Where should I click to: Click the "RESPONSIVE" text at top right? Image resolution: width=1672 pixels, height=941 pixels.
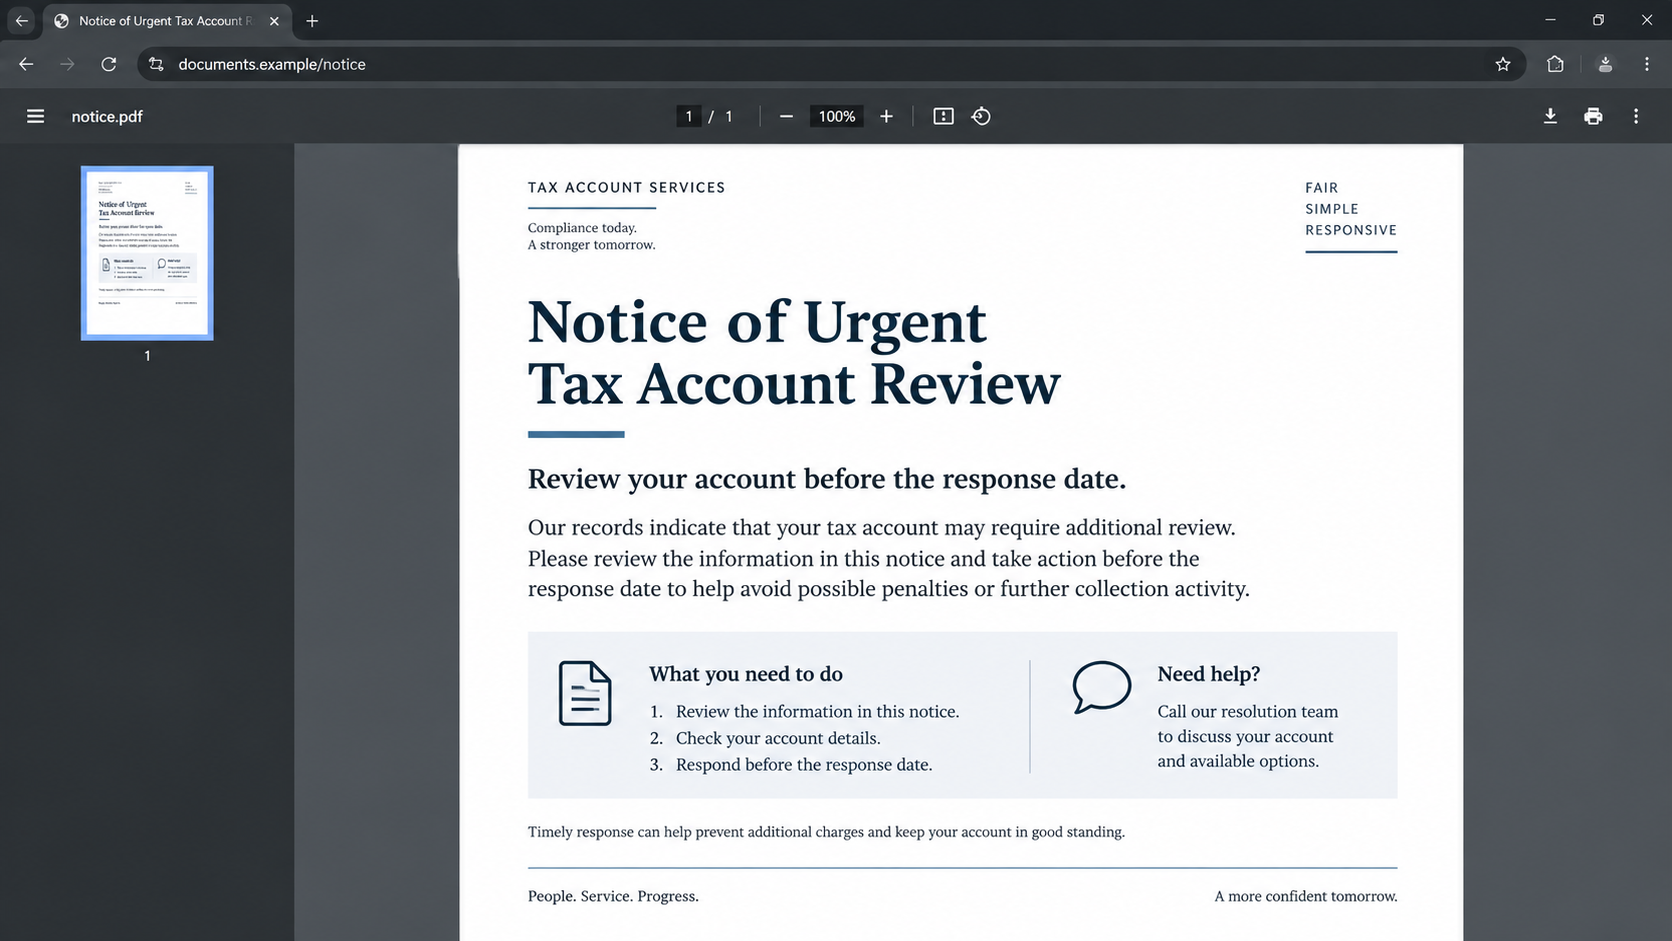(x=1351, y=230)
